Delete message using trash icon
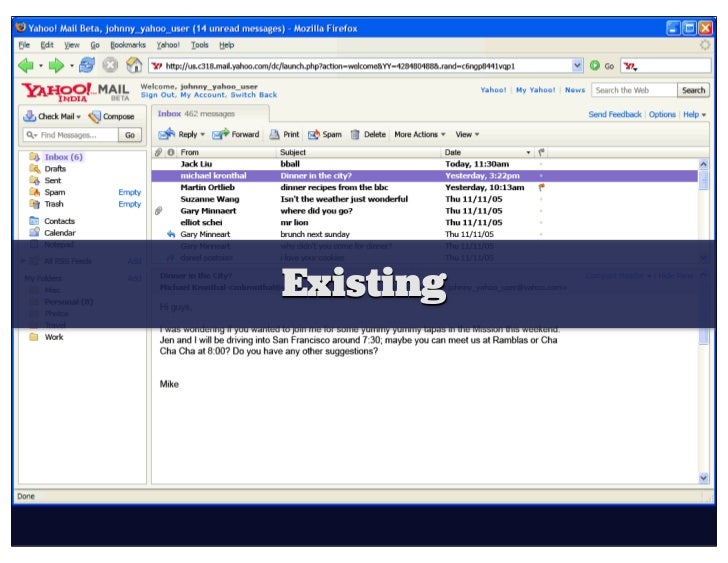The height and width of the screenshot is (563, 728). tap(354, 134)
